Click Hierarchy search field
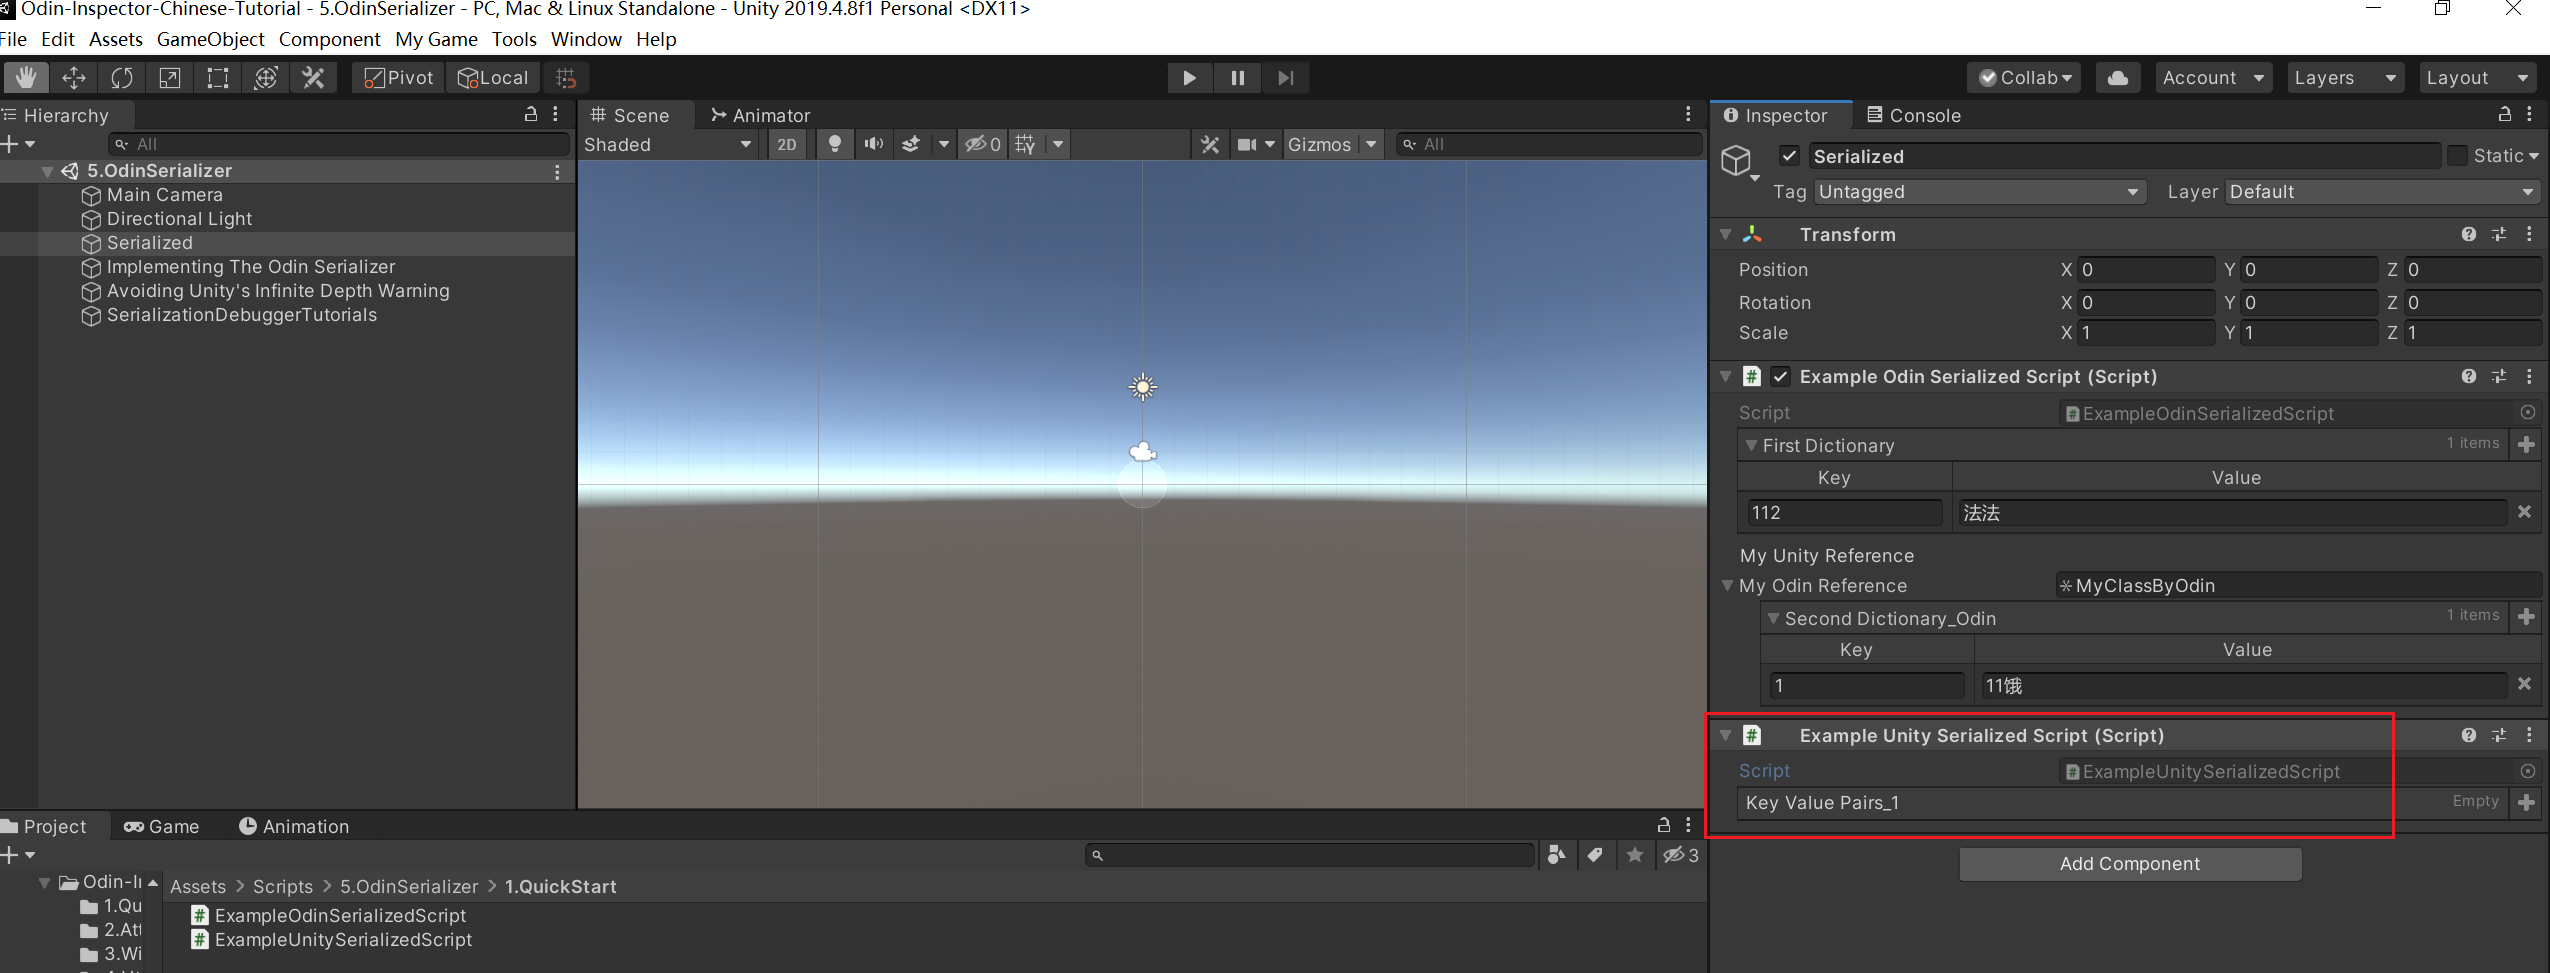 click(x=340, y=144)
